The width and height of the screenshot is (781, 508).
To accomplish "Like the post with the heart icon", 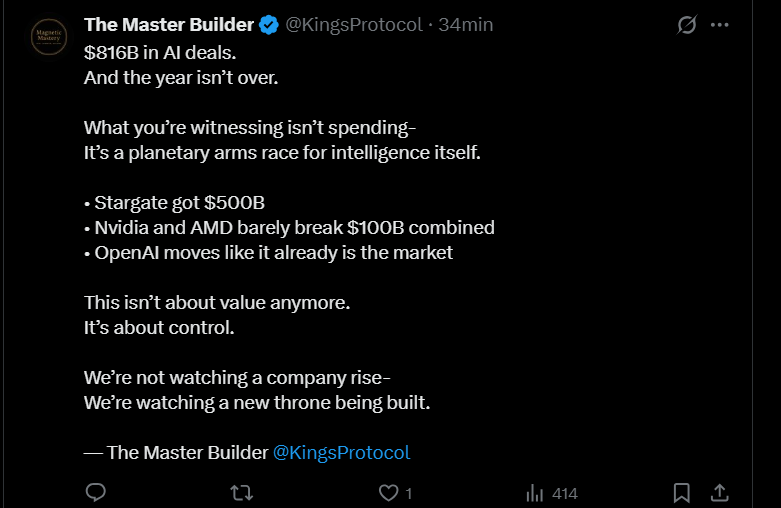I will (388, 493).
